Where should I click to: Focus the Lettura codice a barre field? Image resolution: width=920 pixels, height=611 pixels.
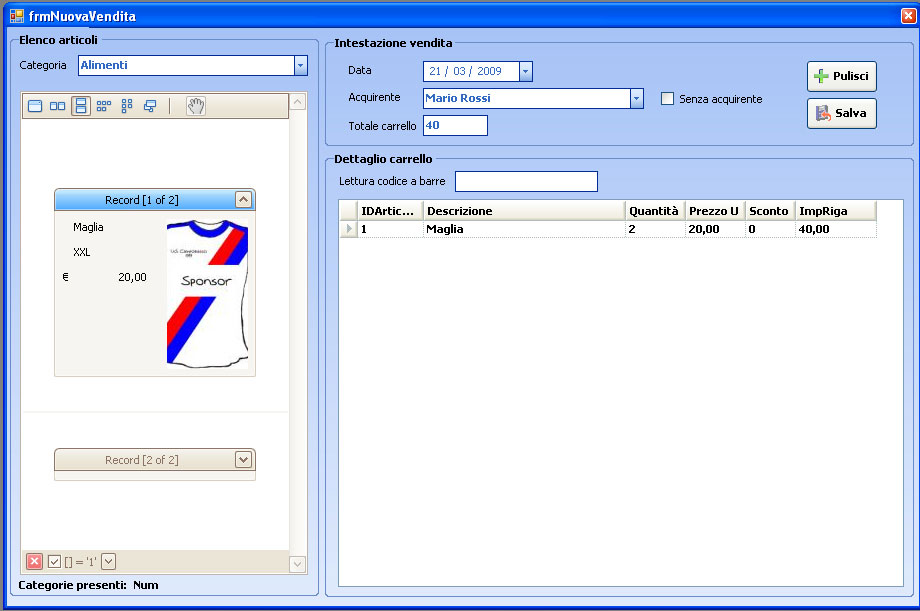pos(526,181)
